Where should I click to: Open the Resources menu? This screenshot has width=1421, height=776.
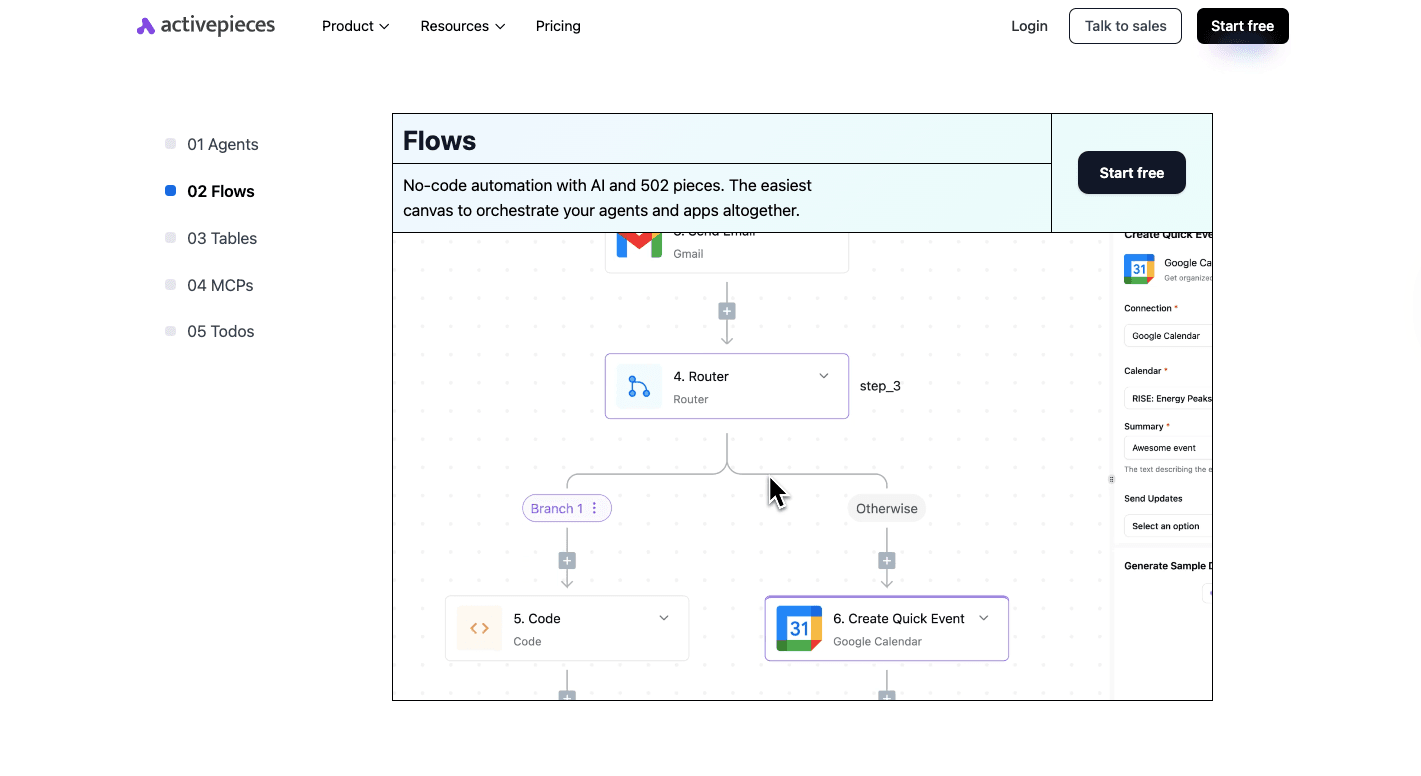(x=462, y=26)
